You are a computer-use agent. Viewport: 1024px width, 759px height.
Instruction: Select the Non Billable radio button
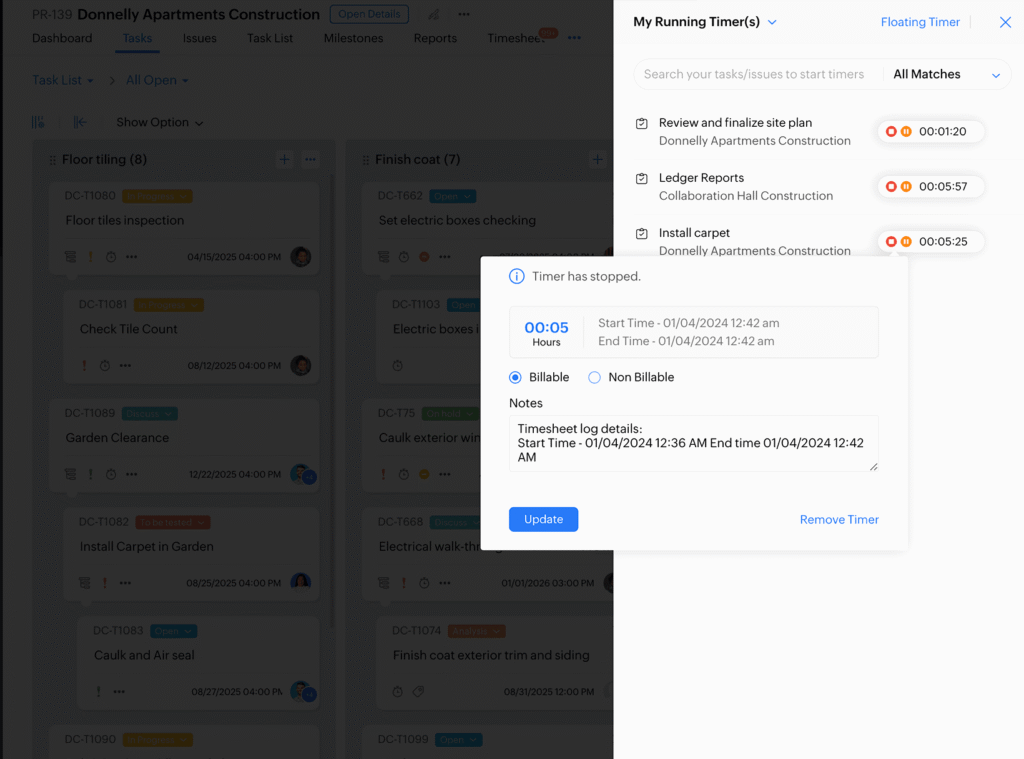(592, 377)
